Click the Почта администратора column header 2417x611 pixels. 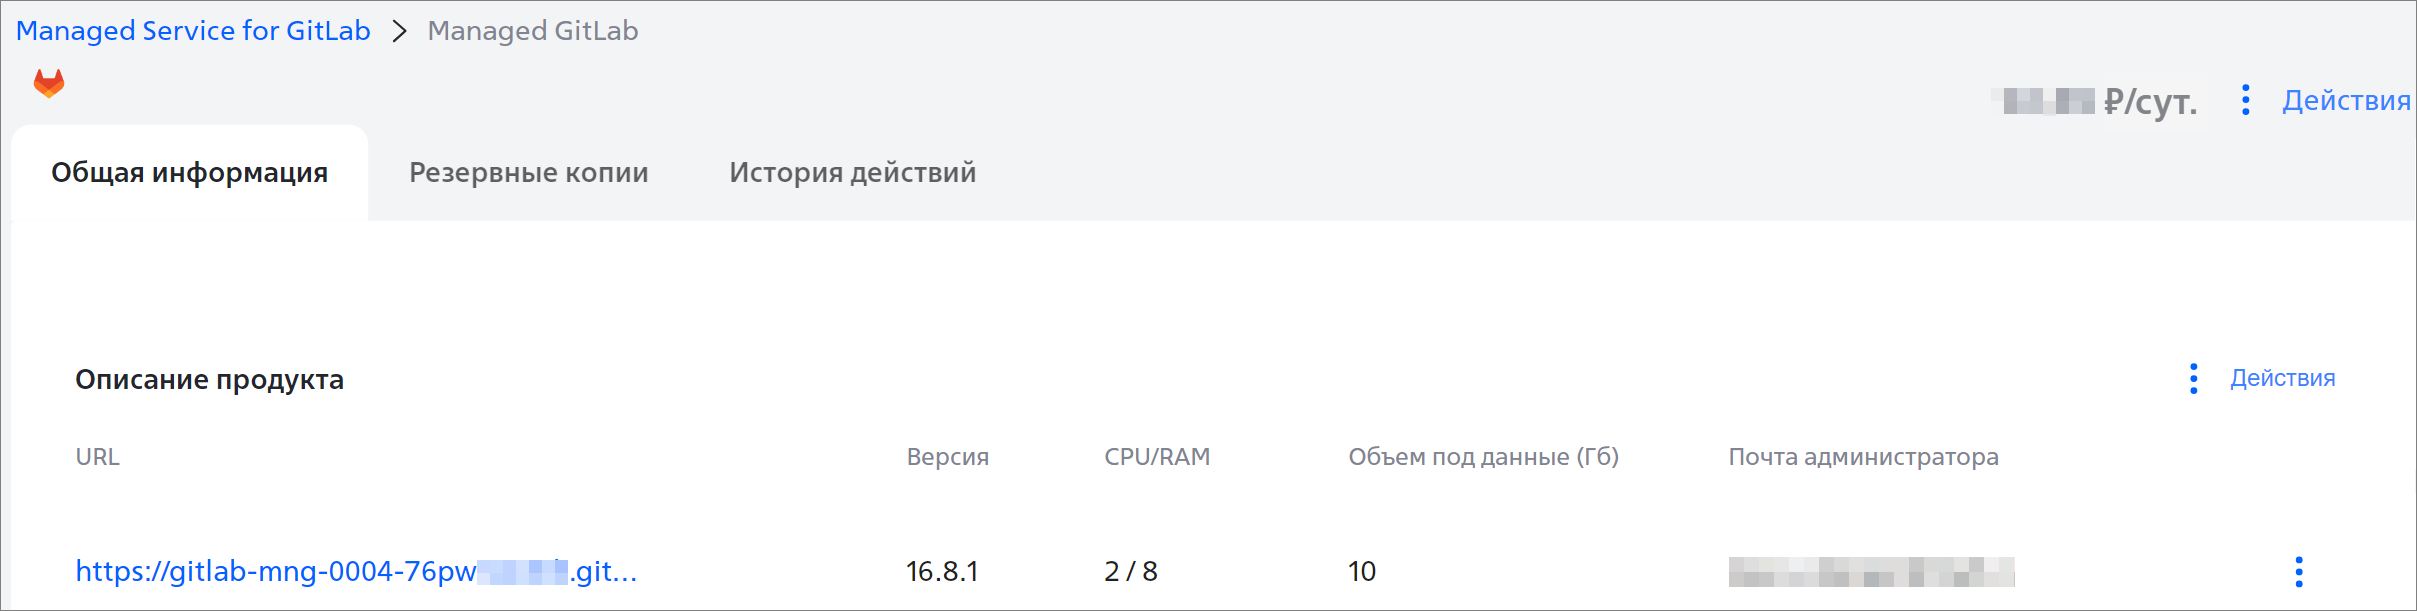tap(1863, 457)
